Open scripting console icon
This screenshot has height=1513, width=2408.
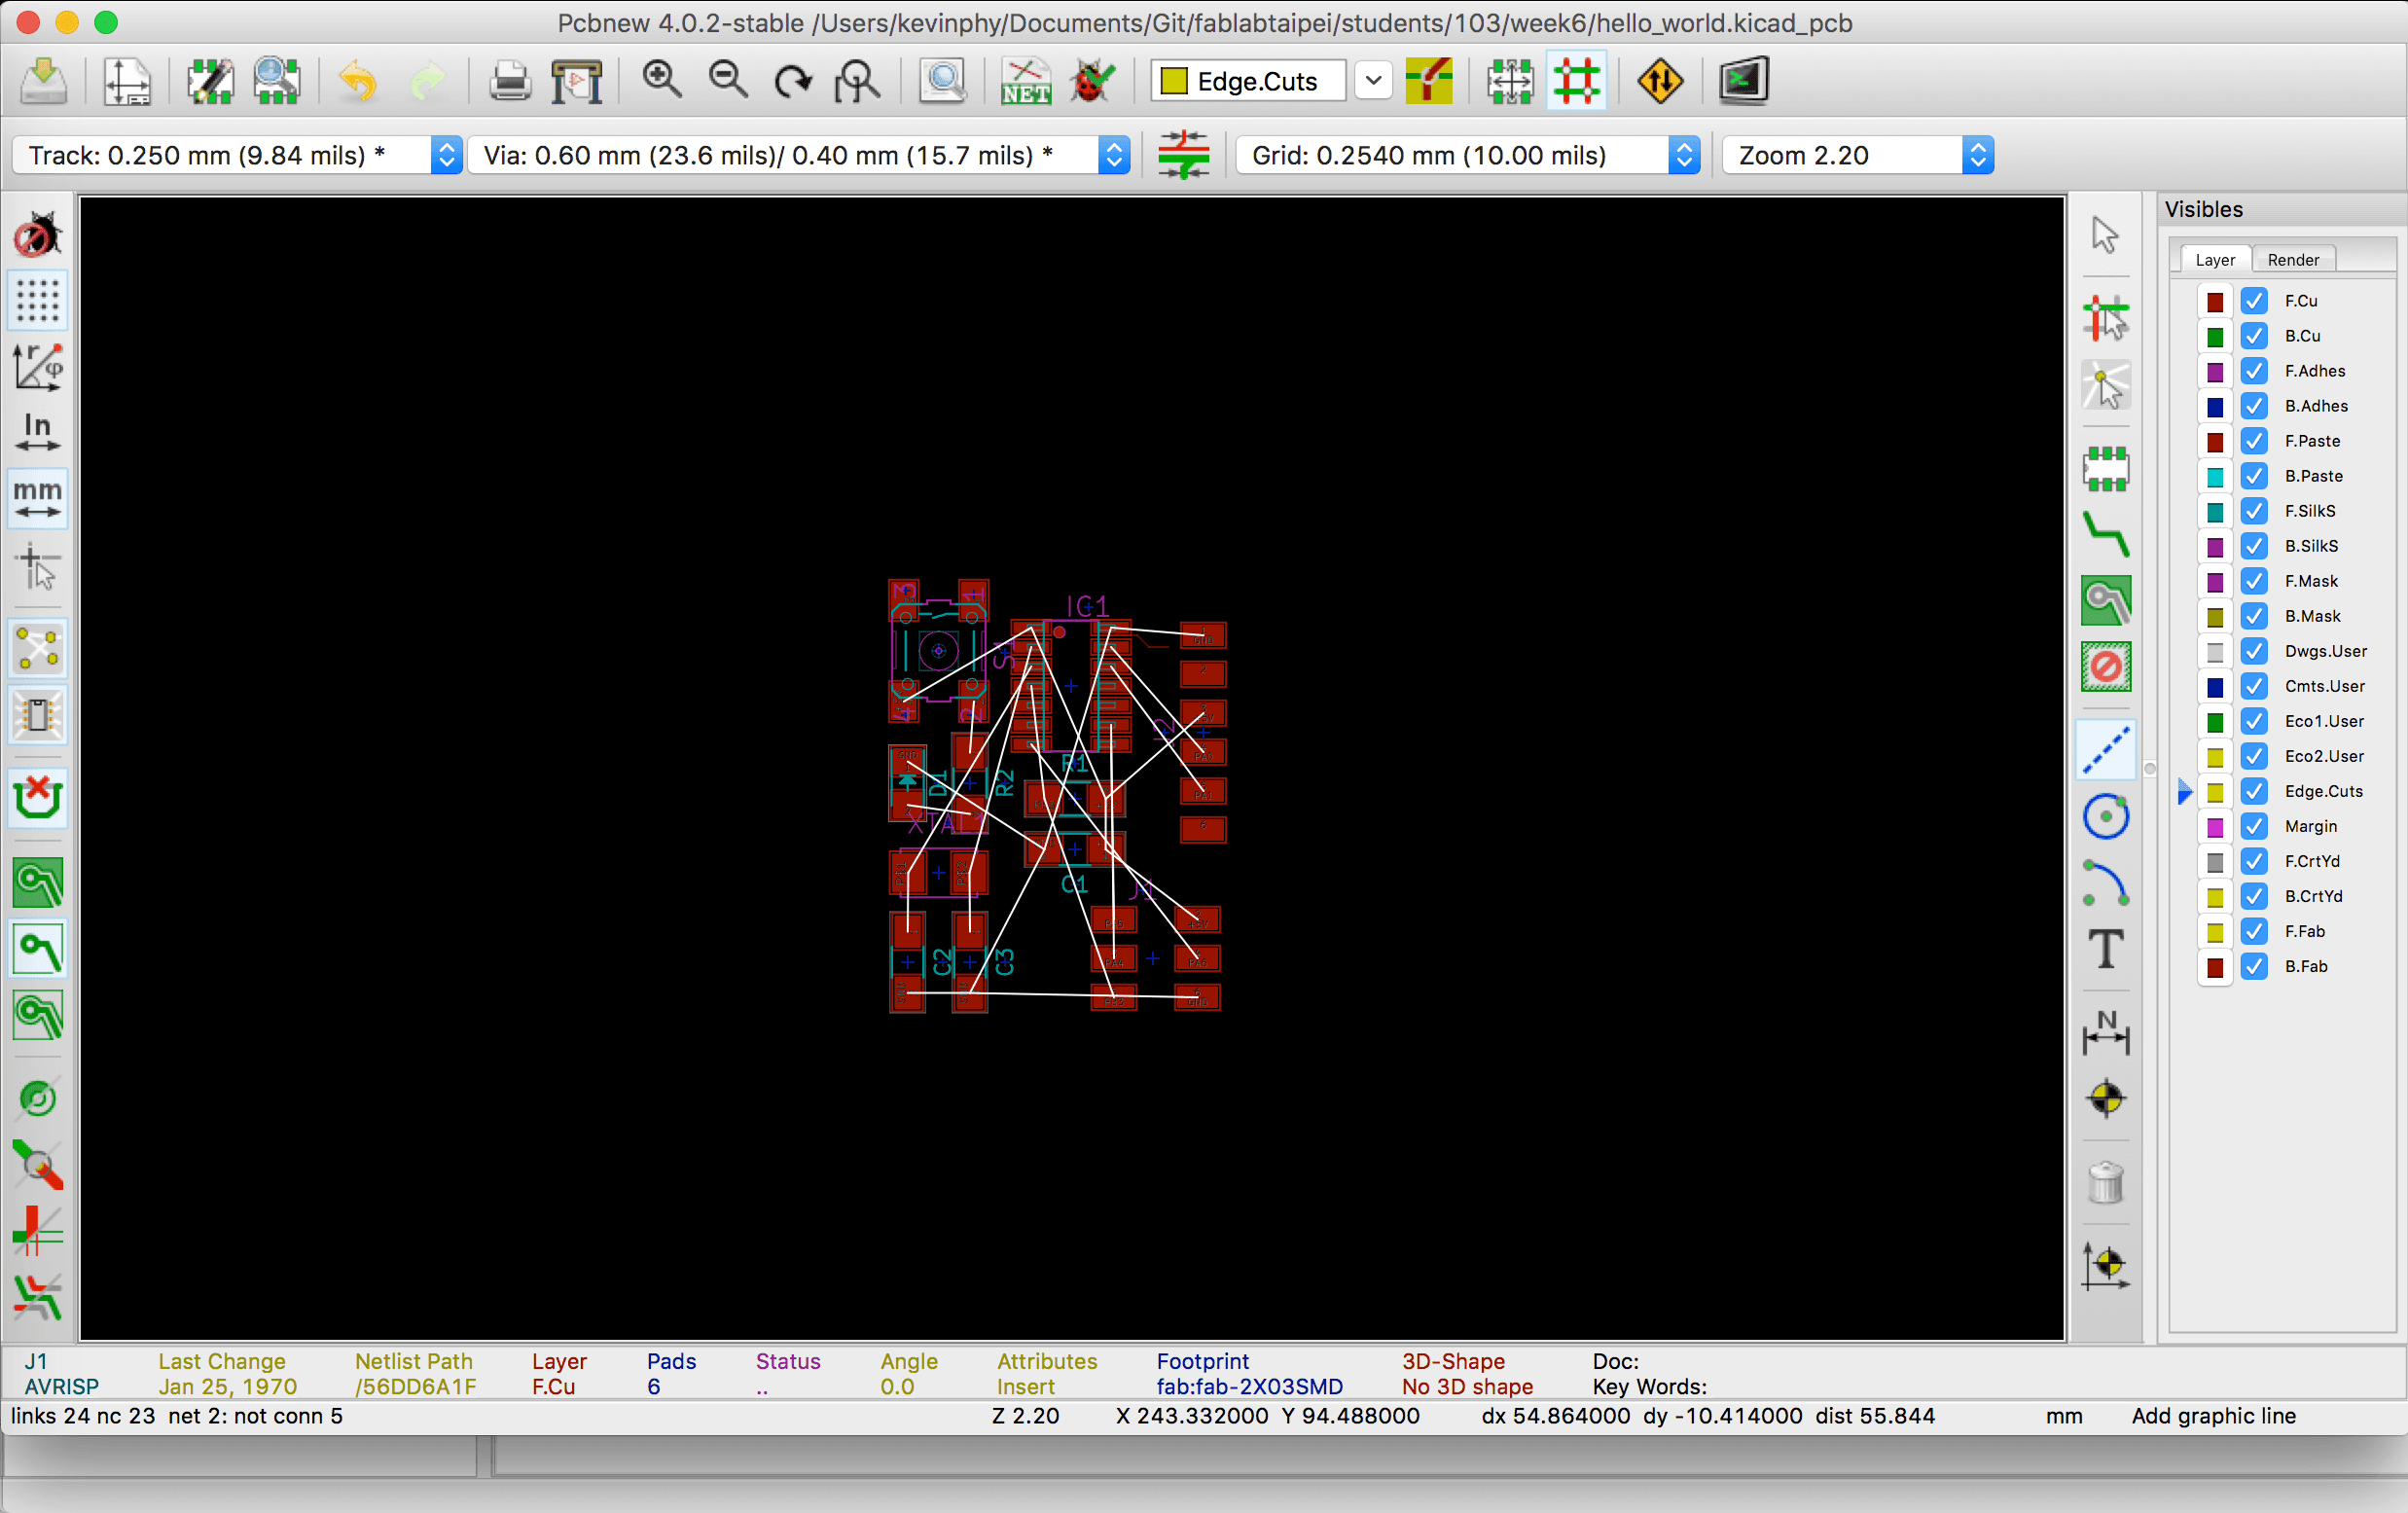coord(1744,81)
